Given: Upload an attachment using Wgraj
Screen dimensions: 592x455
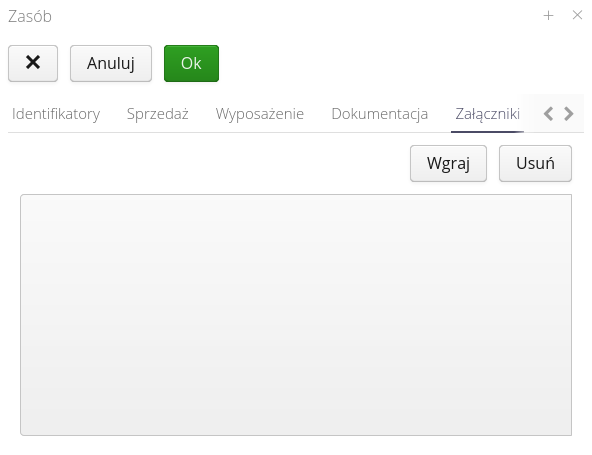Looking at the screenshot, I should point(448,163).
